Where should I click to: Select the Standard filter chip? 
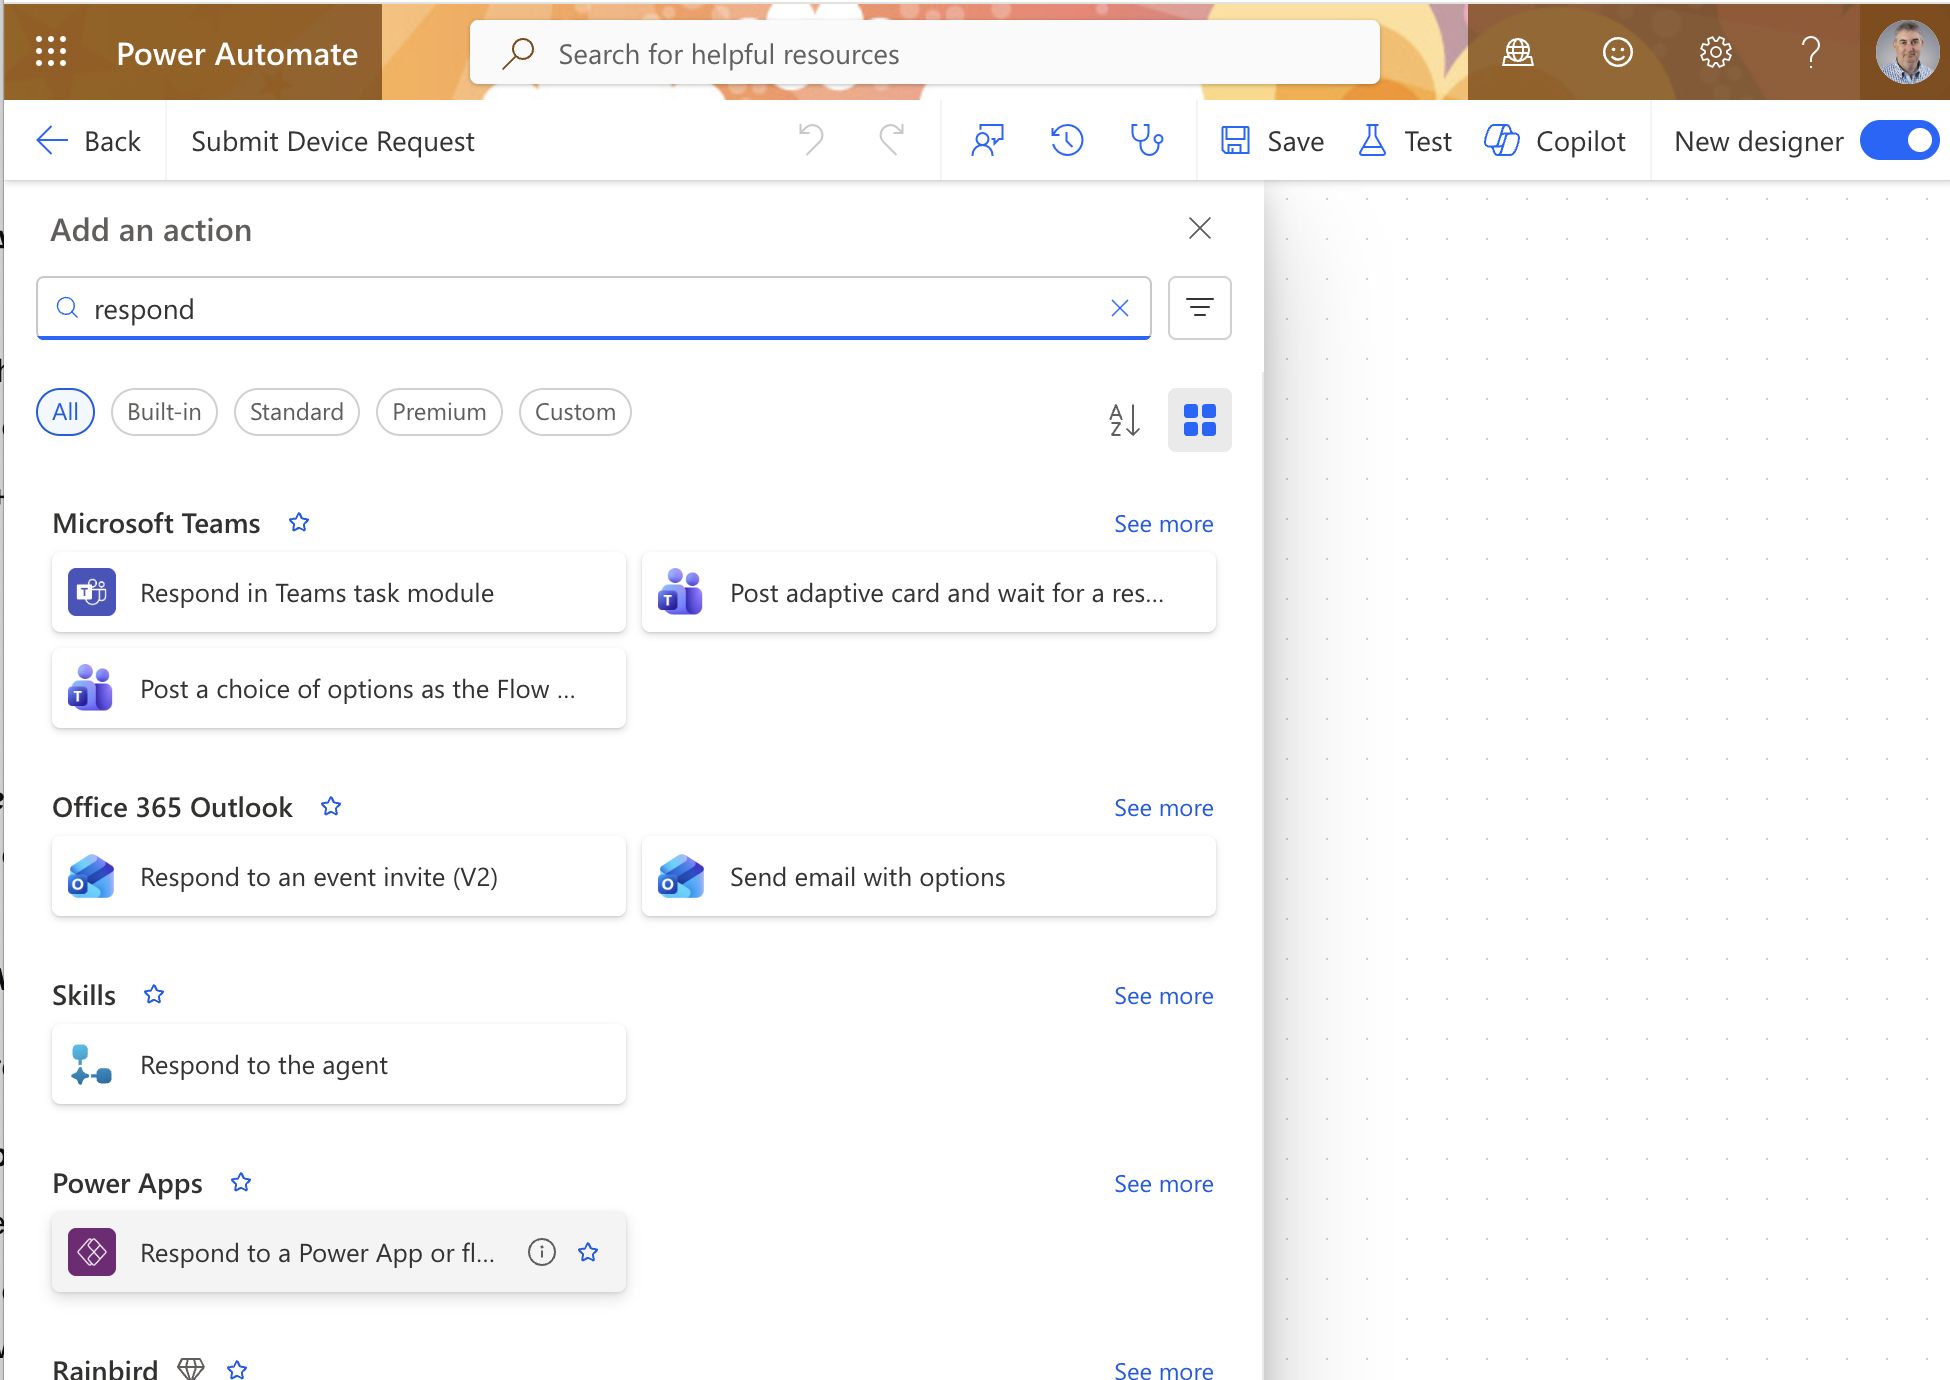(x=296, y=412)
